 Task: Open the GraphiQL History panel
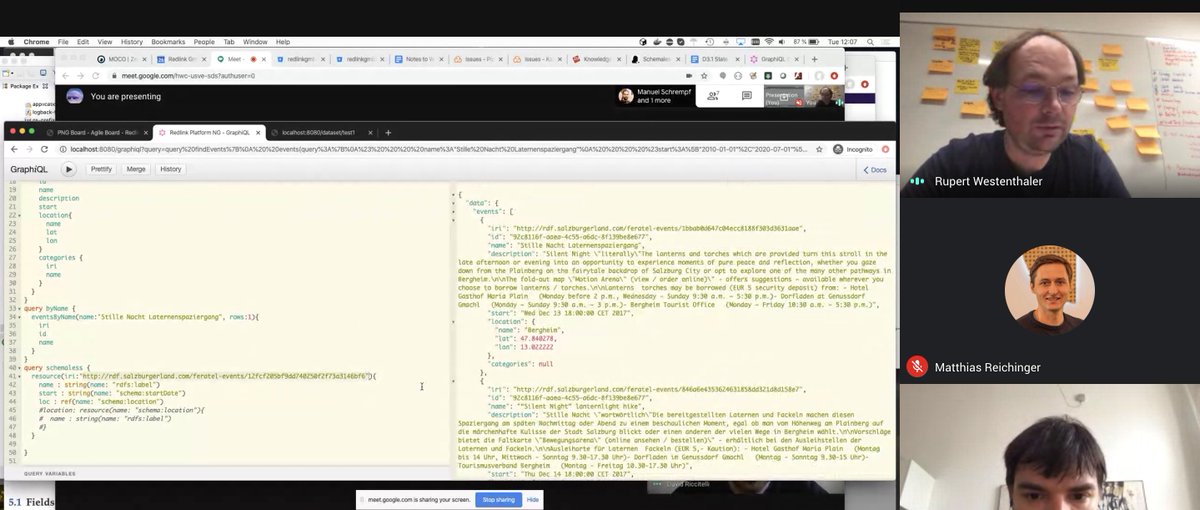click(x=171, y=169)
